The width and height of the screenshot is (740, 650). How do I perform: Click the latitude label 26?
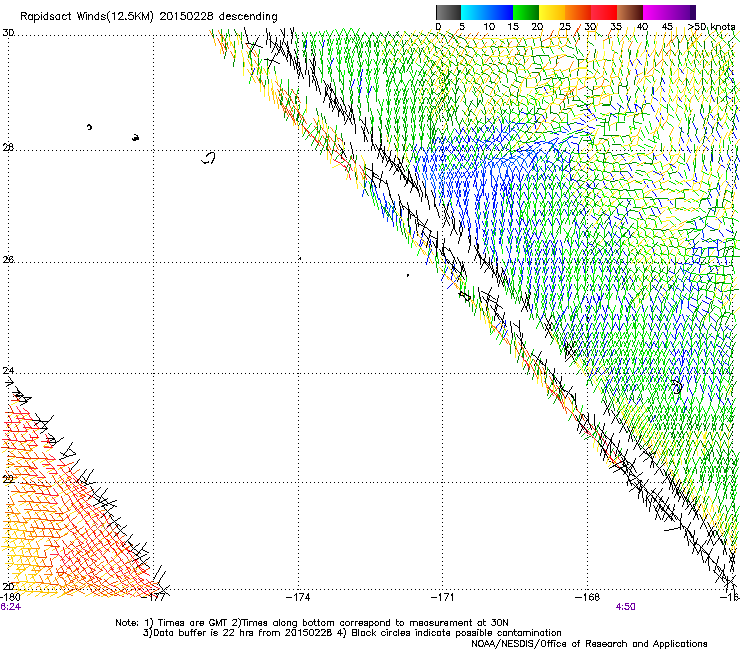[8, 259]
